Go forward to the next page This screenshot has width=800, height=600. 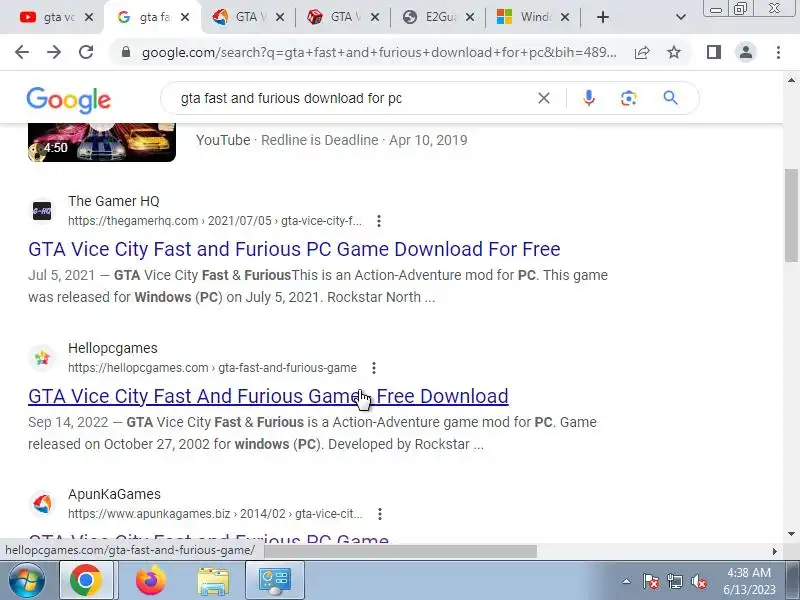pyautogui.click(x=54, y=52)
